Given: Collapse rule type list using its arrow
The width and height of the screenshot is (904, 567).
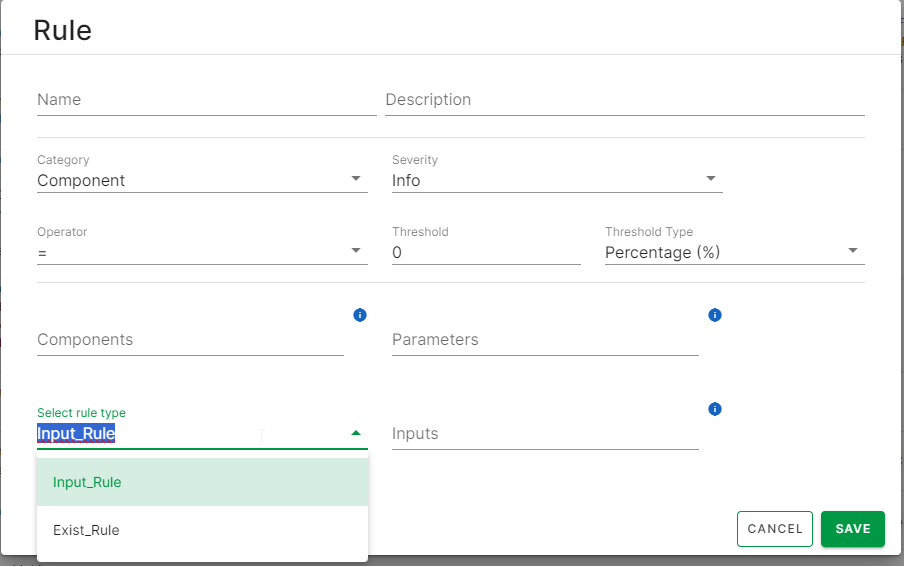Looking at the screenshot, I should 356,433.
